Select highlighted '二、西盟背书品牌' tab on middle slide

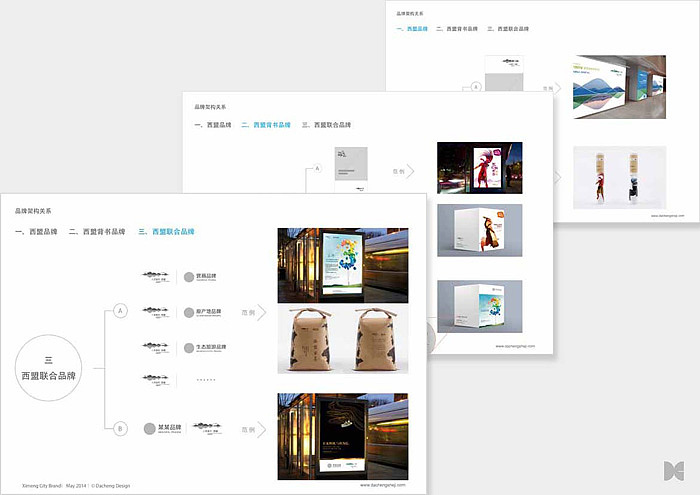point(266,125)
